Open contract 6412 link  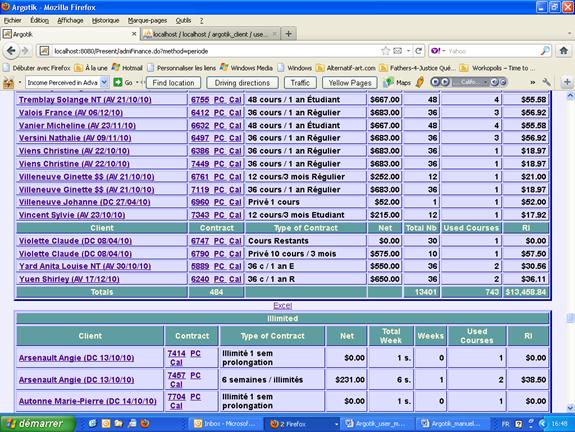(x=200, y=113)
